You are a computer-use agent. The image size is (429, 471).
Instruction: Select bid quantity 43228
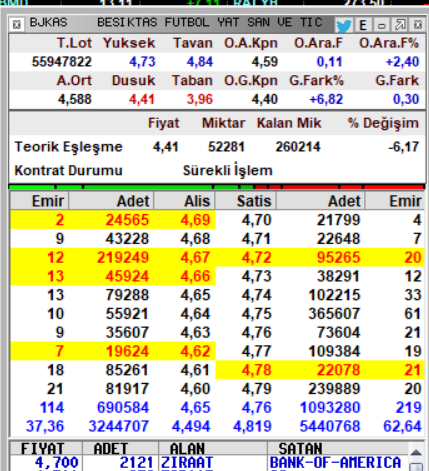[127, 239]
